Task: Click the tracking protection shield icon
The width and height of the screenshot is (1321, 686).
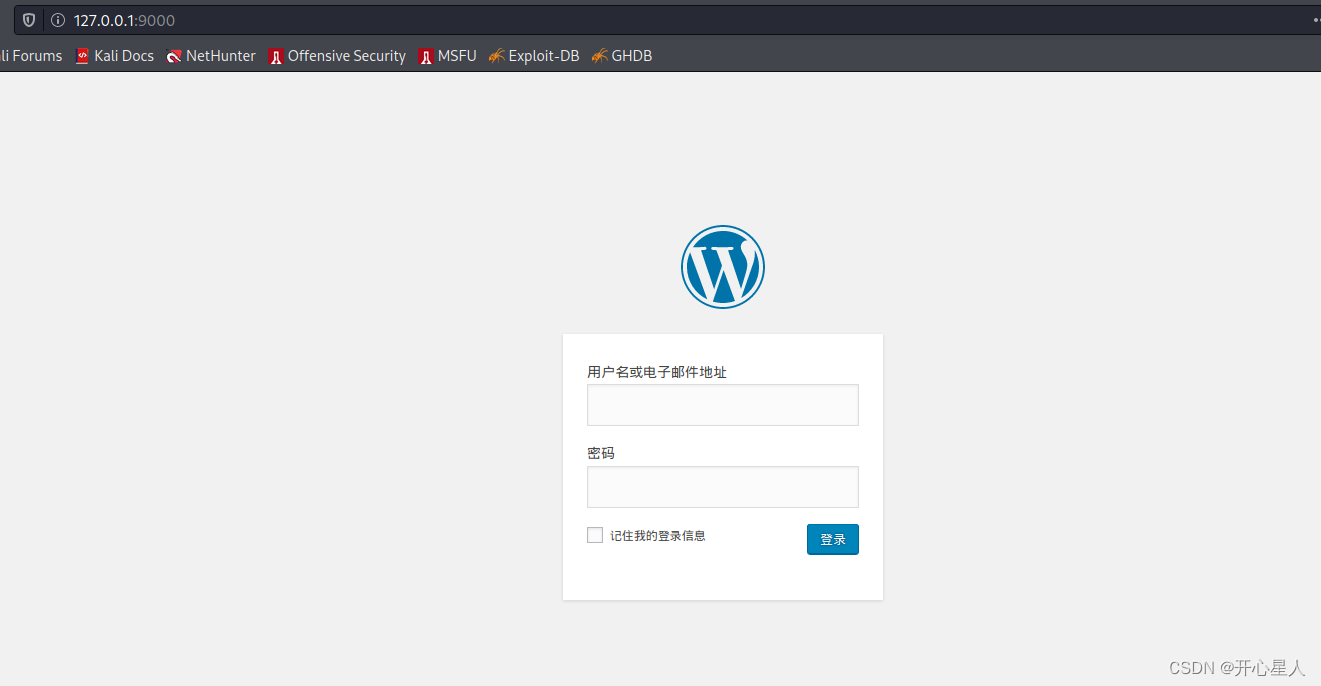Action: [x=29, y=20]
